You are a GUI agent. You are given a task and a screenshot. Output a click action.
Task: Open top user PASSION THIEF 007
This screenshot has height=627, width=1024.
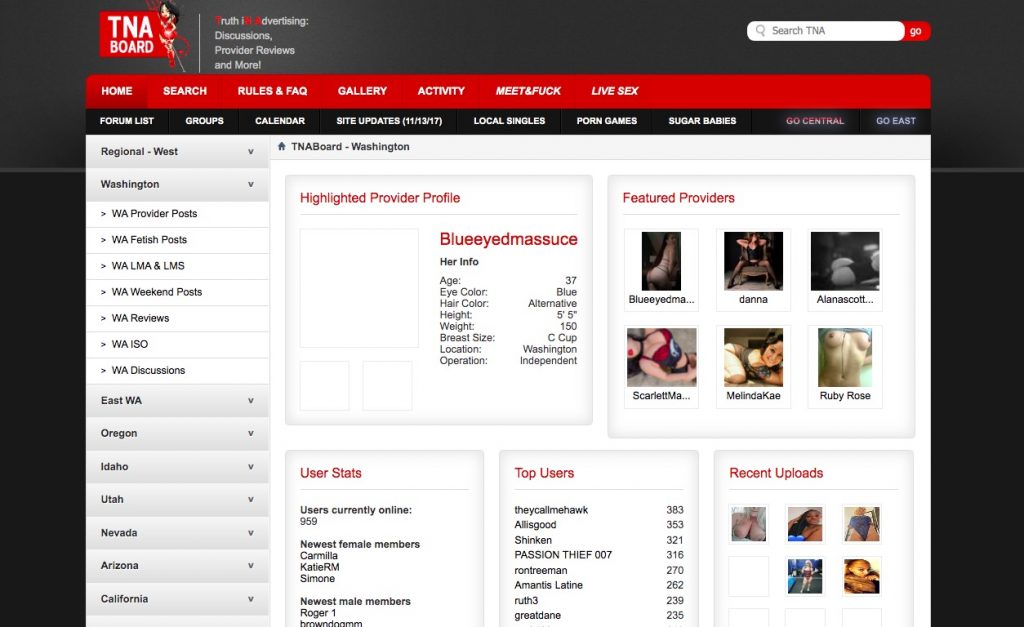coord(563,555)
